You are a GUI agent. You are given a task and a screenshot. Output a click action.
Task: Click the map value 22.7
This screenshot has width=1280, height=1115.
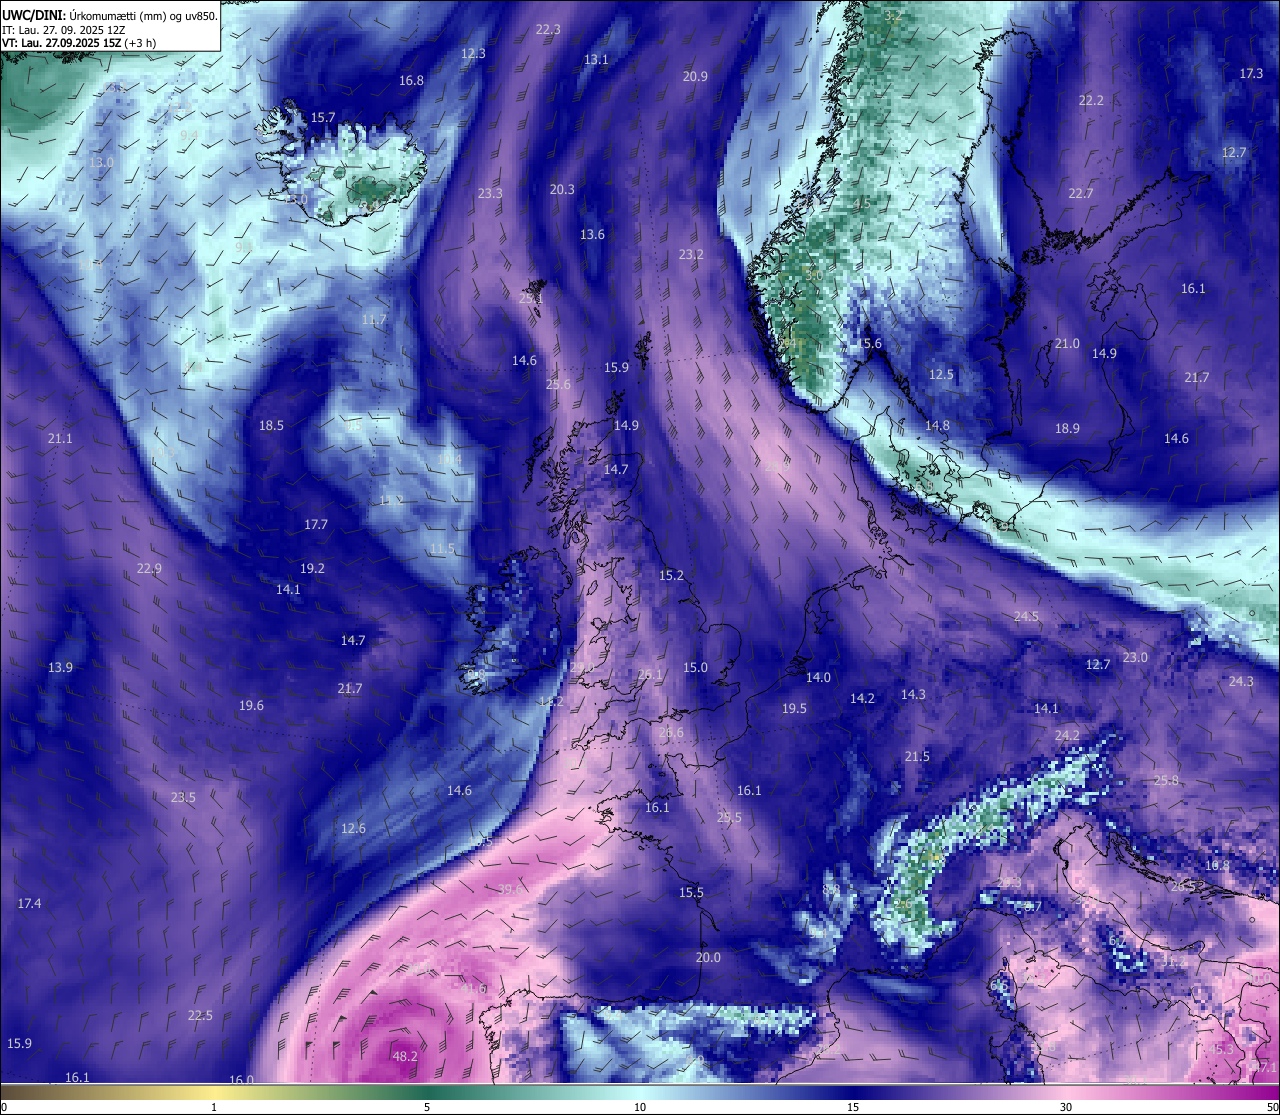tap(1081, 194)
